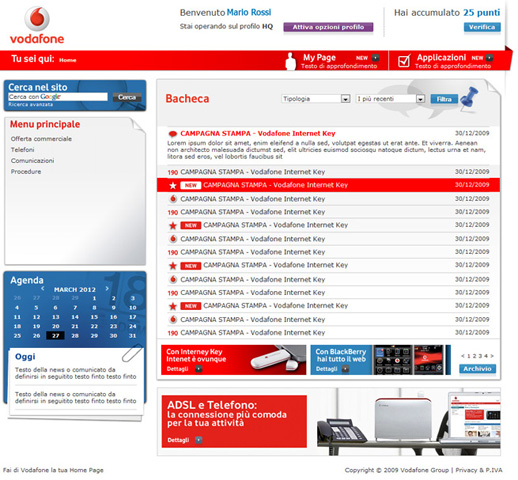Focus the Cerca con Google search field
The image size is (518, 480).
(x=58, y=97)
